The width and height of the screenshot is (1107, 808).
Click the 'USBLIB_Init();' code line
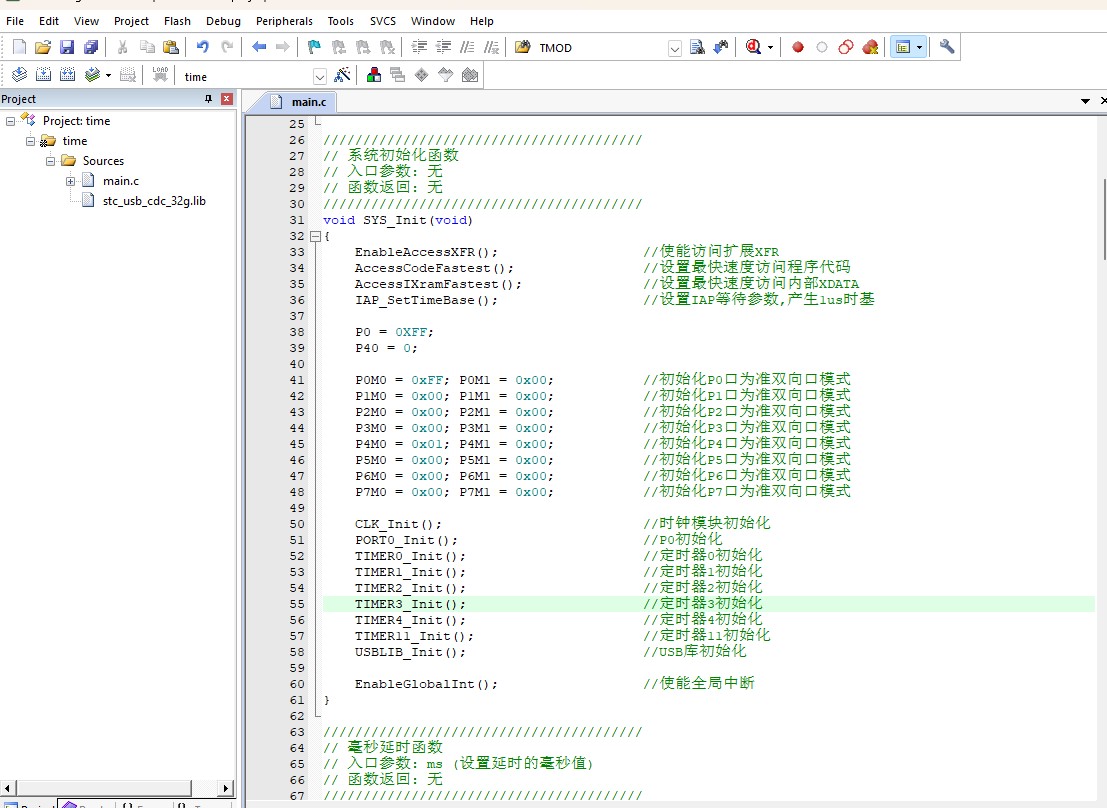coord(410,653)
